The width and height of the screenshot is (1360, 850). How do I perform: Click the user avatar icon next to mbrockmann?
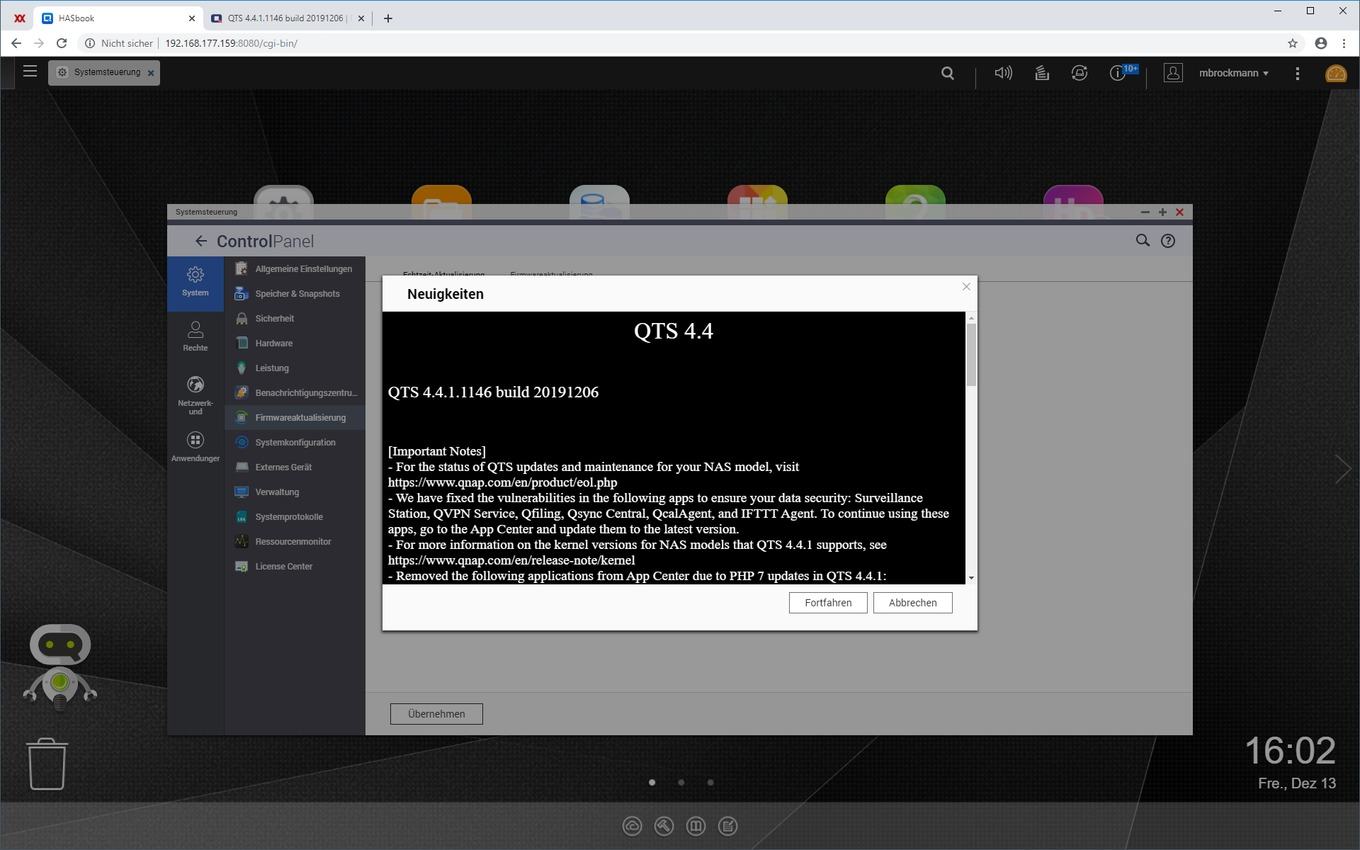[x=1173, y=73]
